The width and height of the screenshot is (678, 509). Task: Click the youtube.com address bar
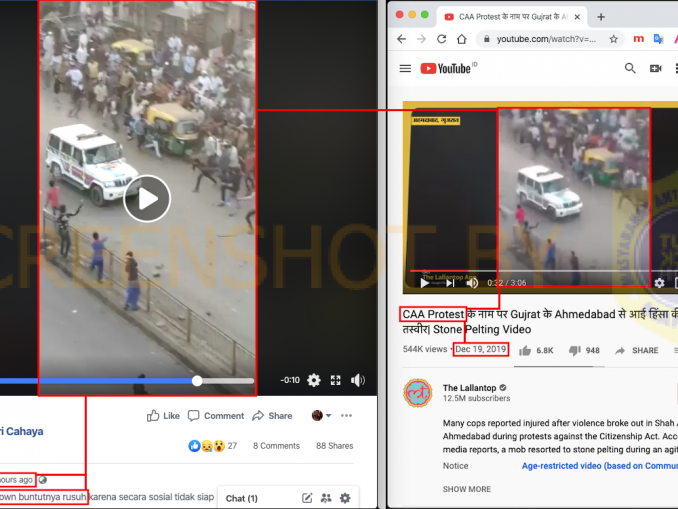546,39
